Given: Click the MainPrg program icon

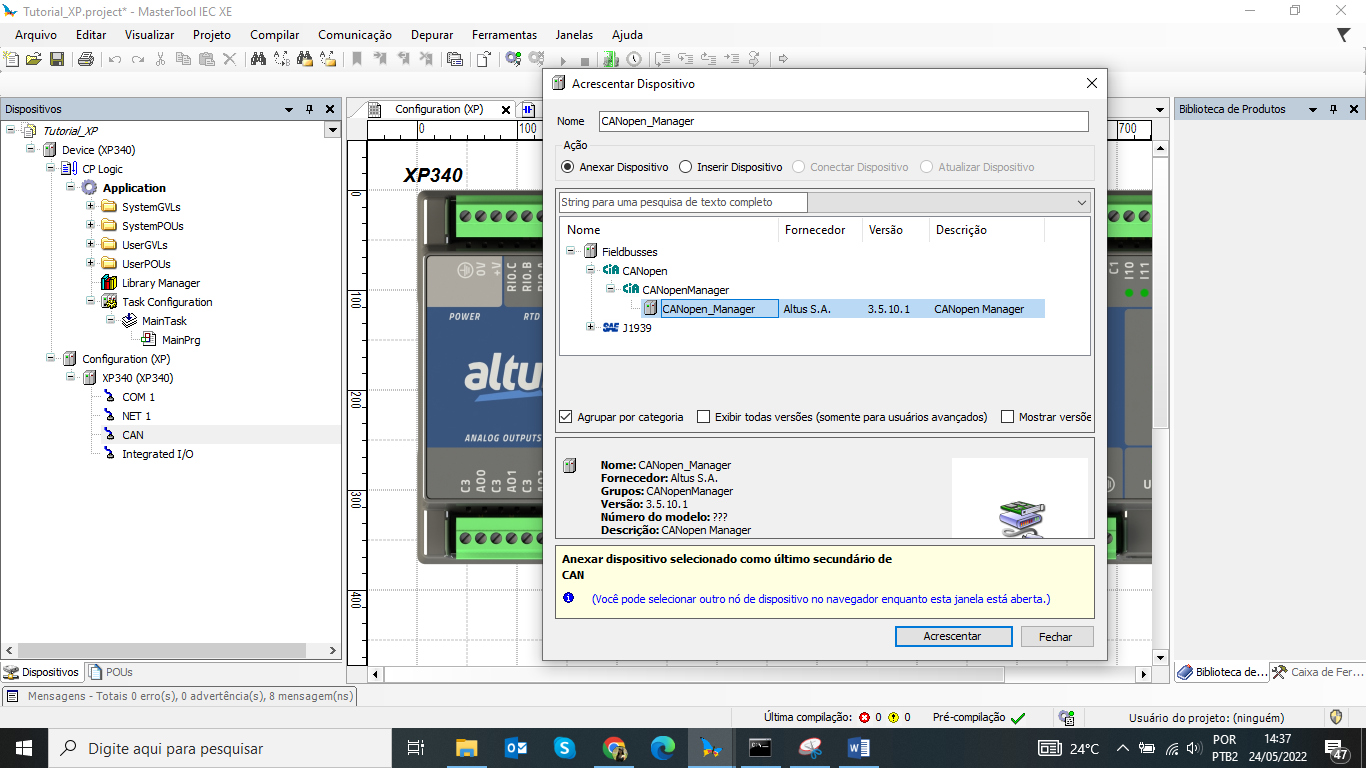Looking at the screenshot, I should pos(149,340).
